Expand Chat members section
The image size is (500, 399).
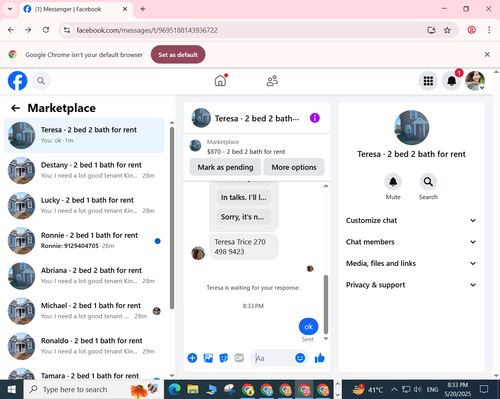tap(411, 242)
